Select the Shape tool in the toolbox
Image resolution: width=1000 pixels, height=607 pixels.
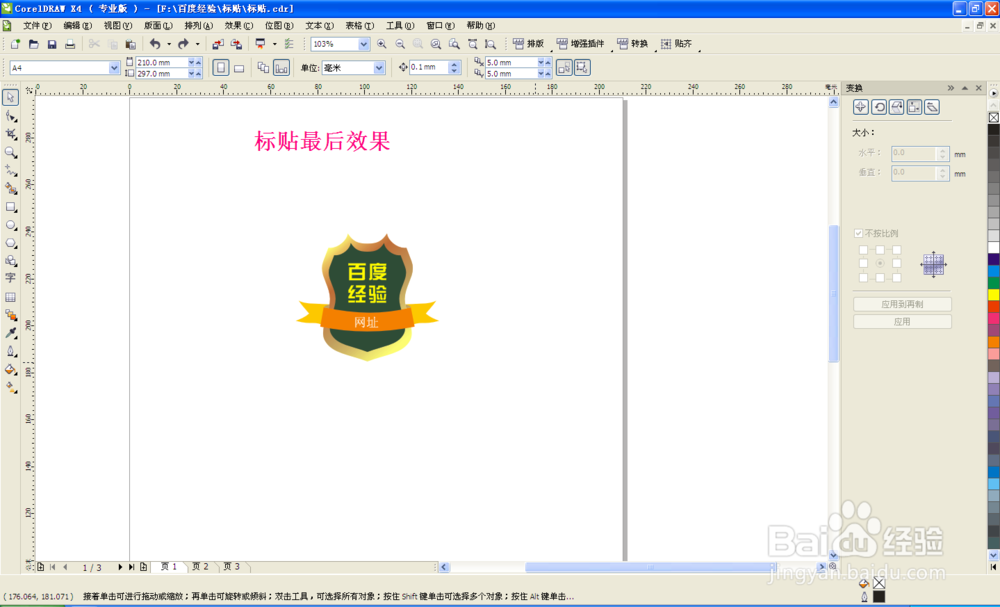pos(11,117)
